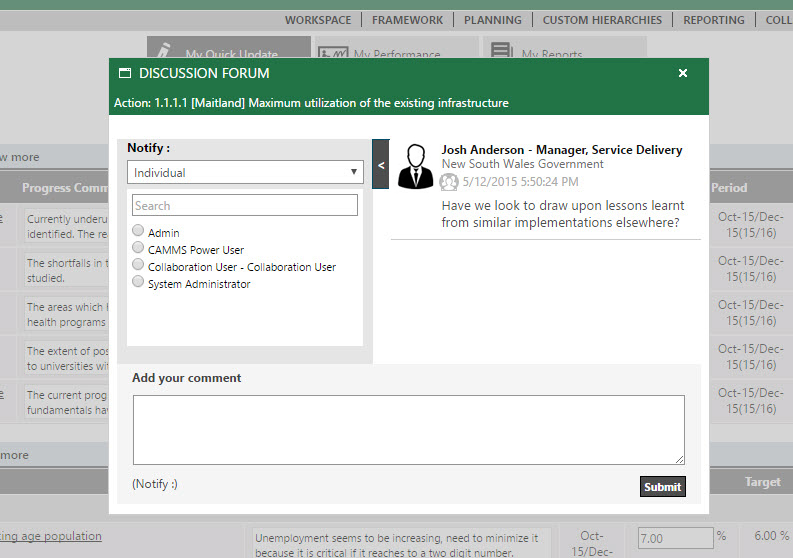
Task: Submit the comment
Action: 663,487
